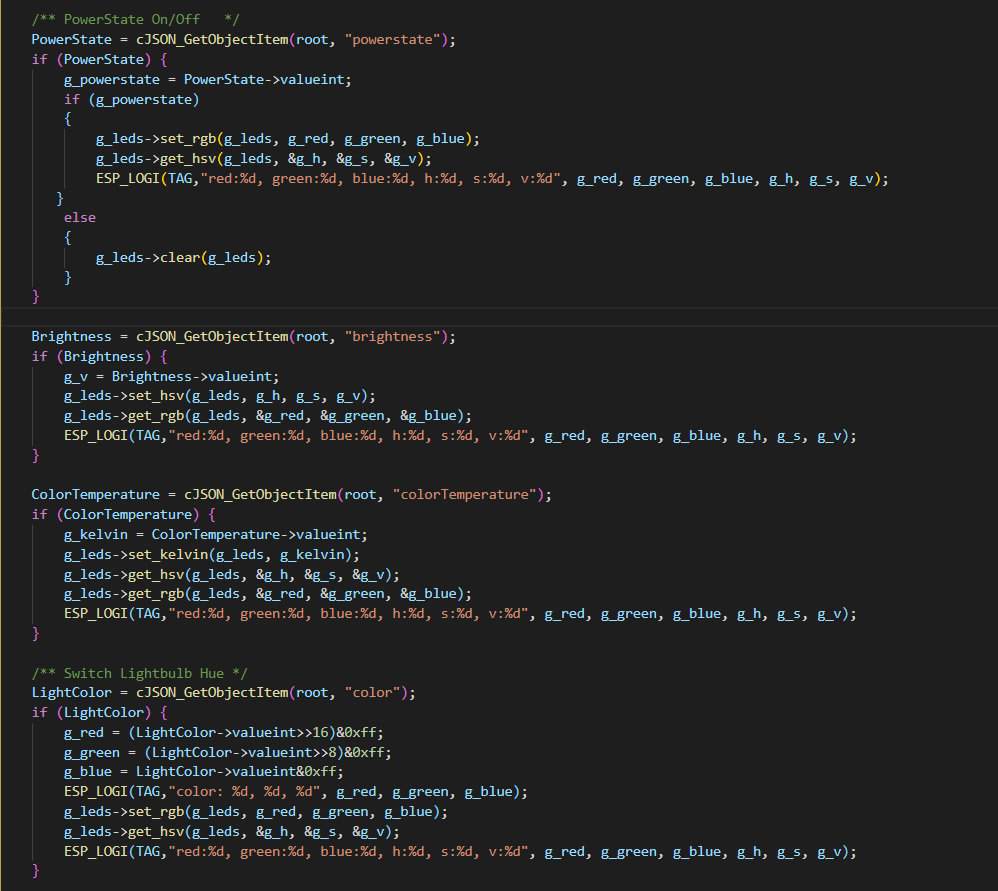Viewport: 998px width, 891px height.
Task: Click the "Switch Lightbulb Hue" comment
Action: tap(139, 673)
